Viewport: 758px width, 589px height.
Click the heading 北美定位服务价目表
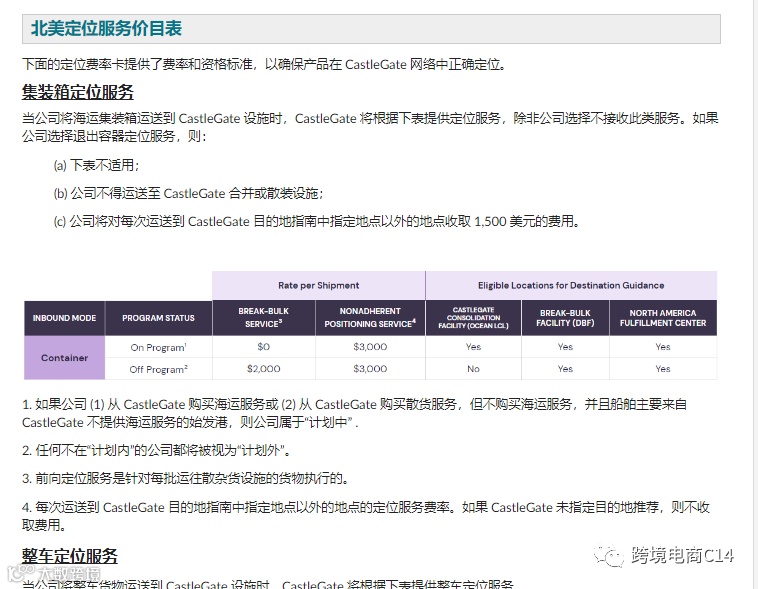point(106,29)
